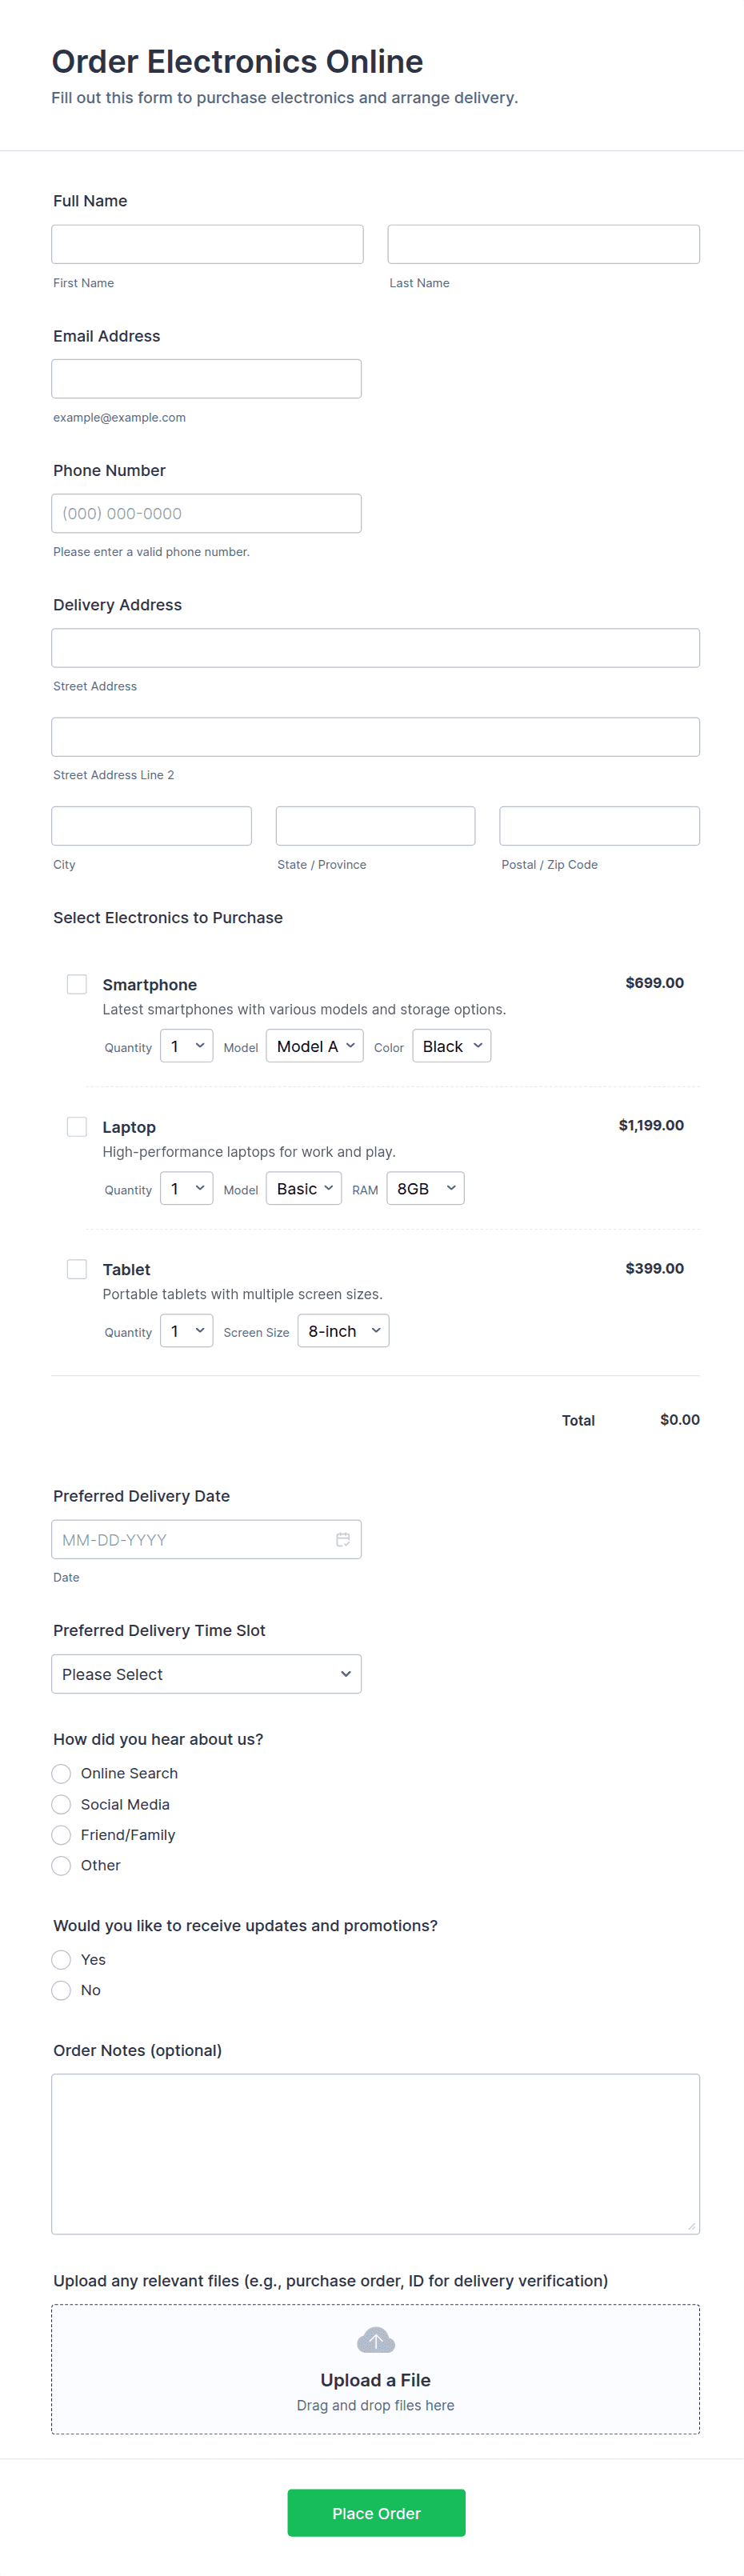This screenshot has height=2576, width=744.
Task: Choose the Online Search radio option
Action: (x=61, y=1773)
